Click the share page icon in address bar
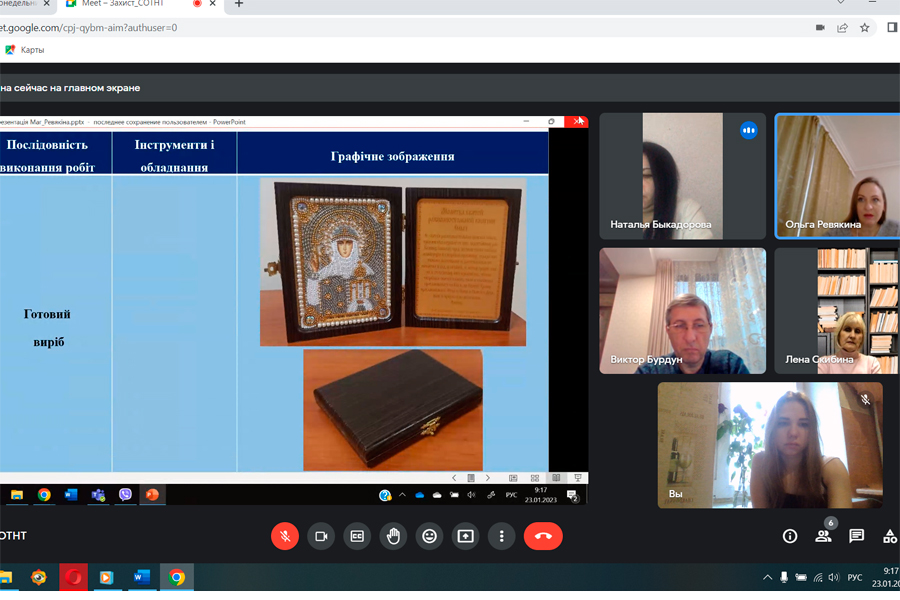The height and width of the screenshot is (600, 900). [843, 28]
